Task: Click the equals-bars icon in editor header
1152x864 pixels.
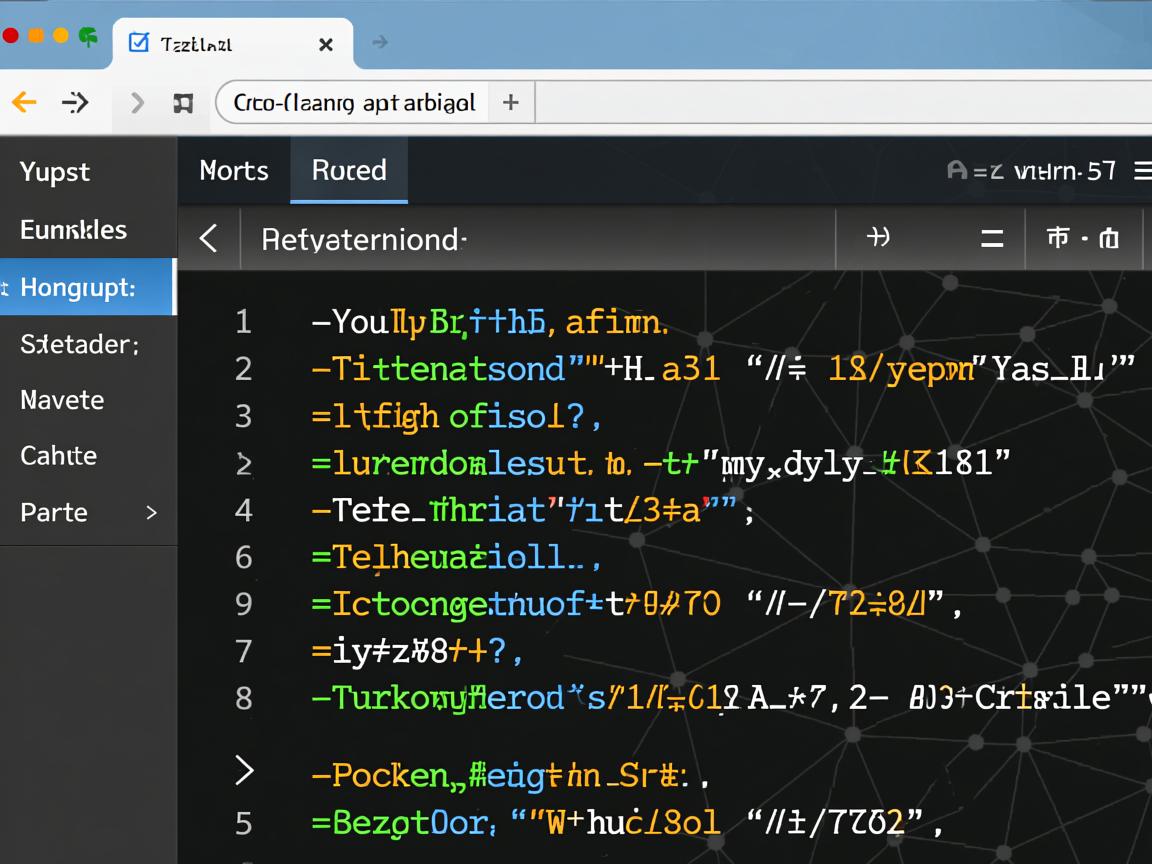Action: pos(992,238)
